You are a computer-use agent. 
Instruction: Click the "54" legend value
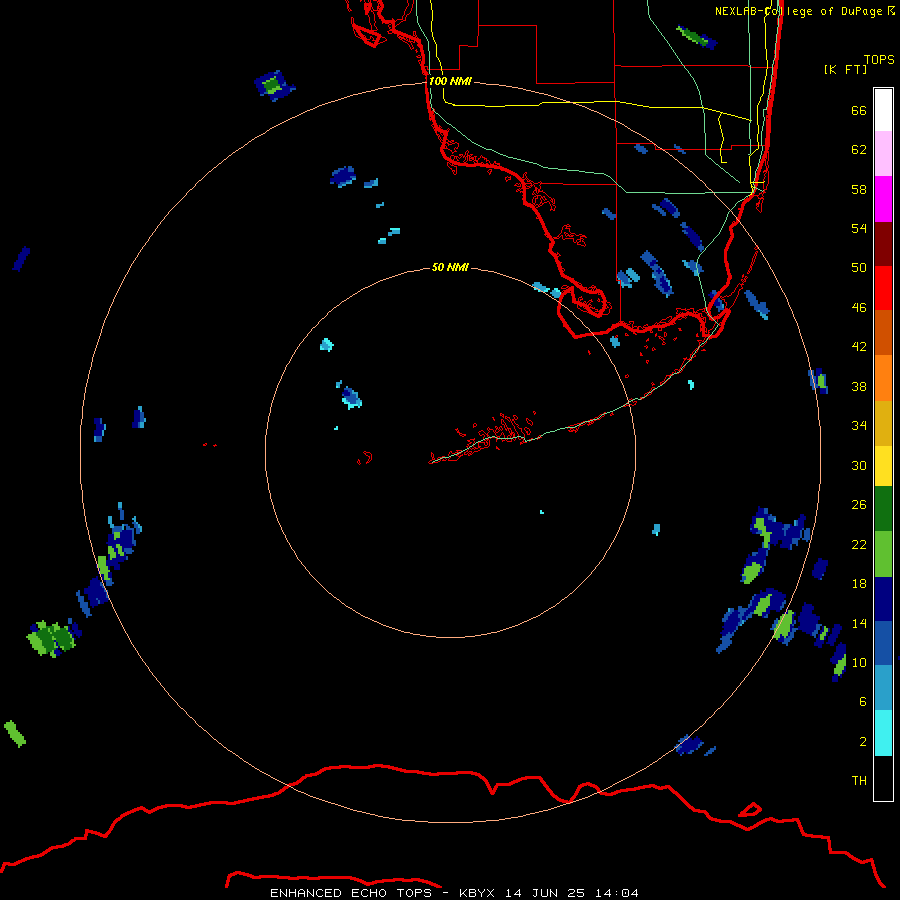[x=859, y=228]
